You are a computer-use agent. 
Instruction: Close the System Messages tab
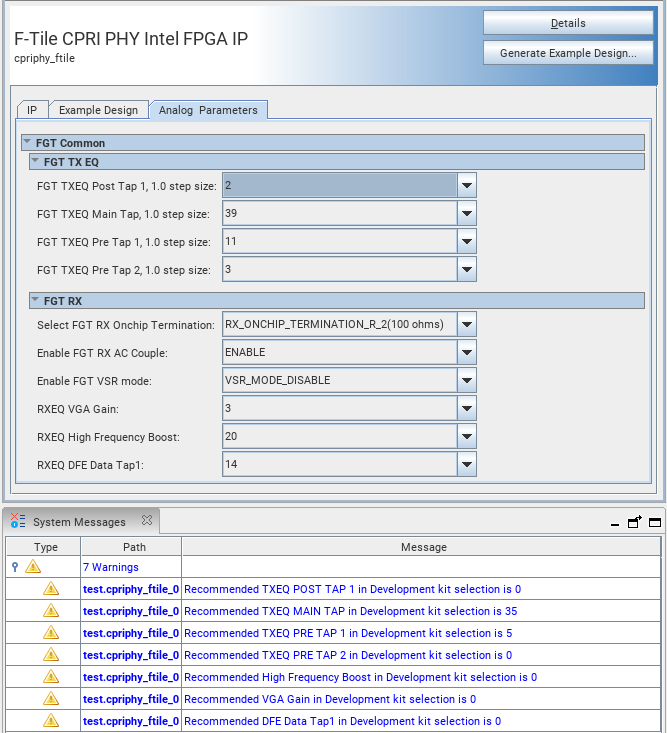pyautogui.click(x=147, y=520)
